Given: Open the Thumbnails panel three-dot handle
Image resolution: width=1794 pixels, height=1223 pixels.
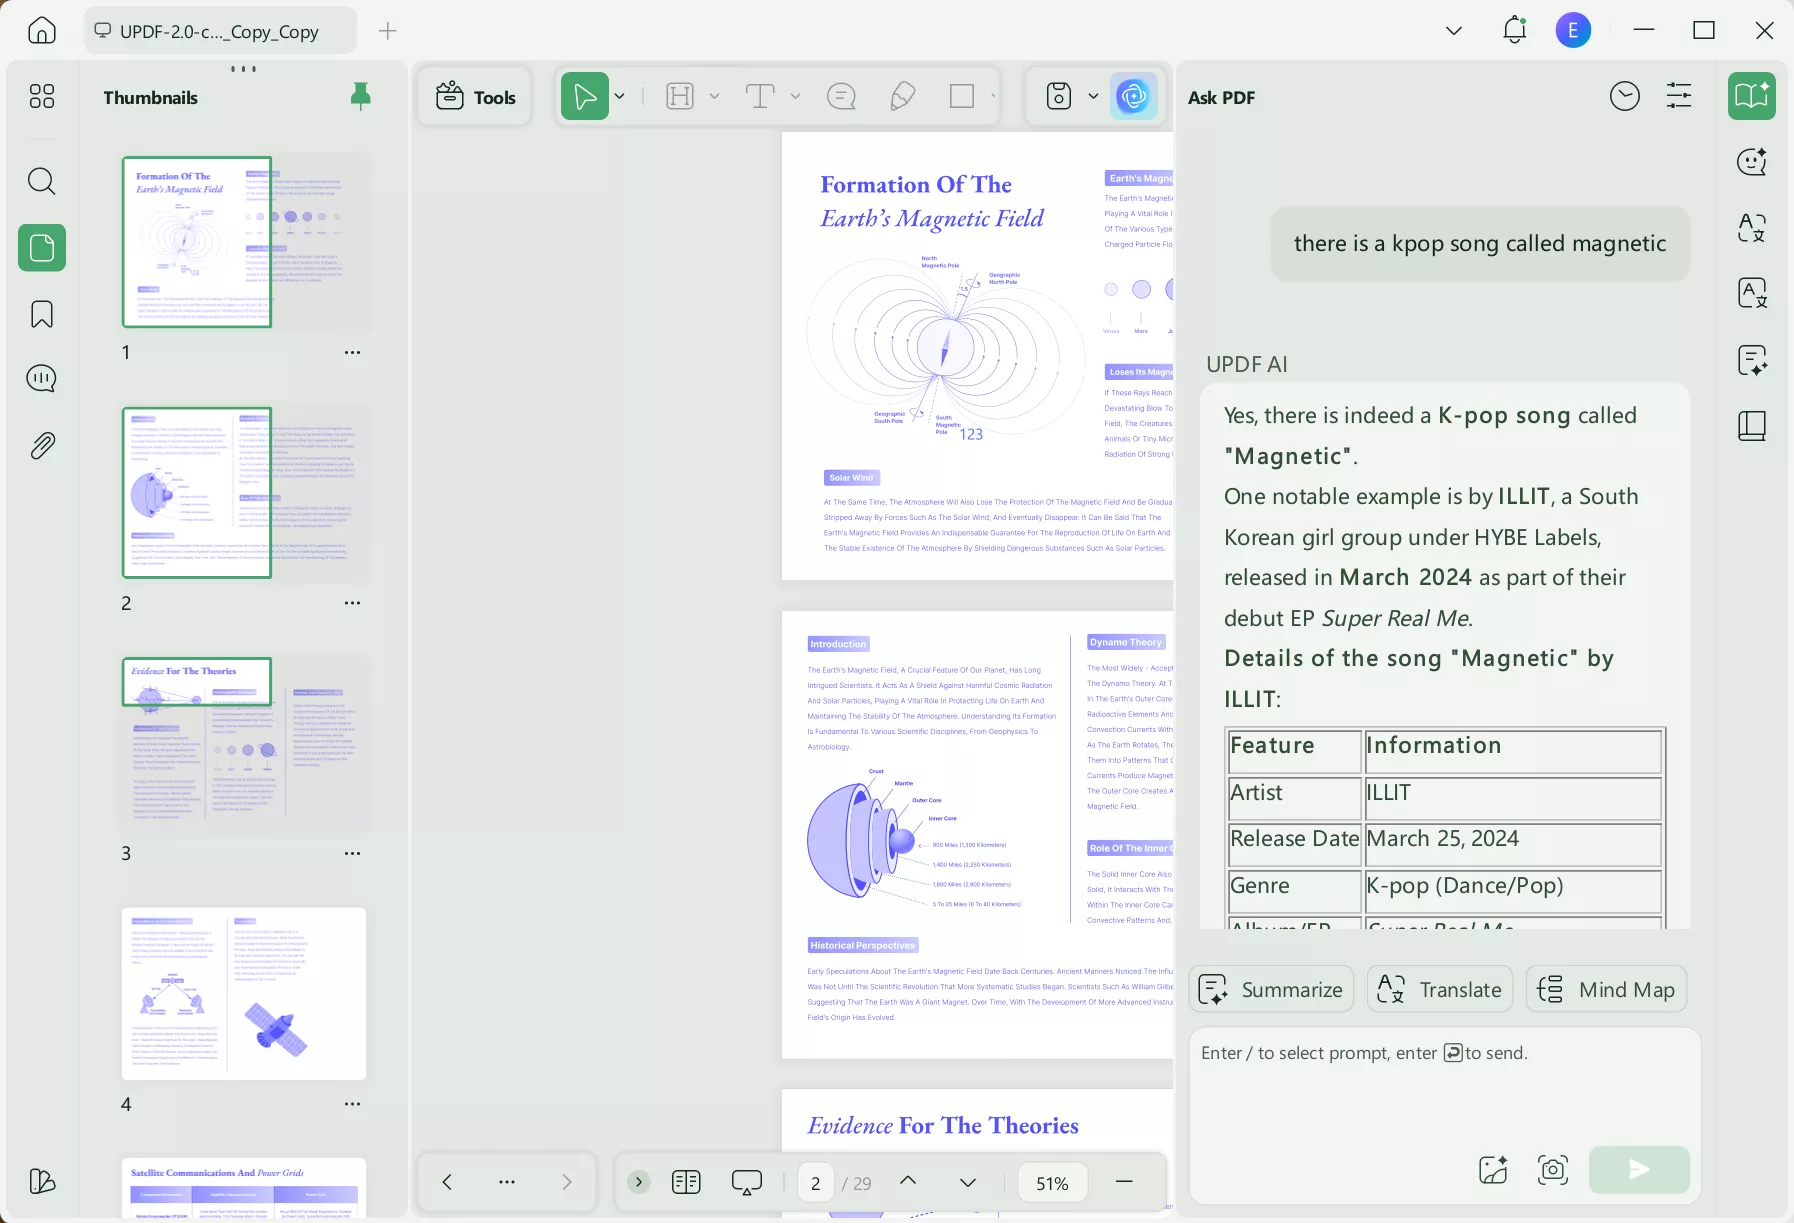Looking at the screenshot, I should tap(243, 69).
